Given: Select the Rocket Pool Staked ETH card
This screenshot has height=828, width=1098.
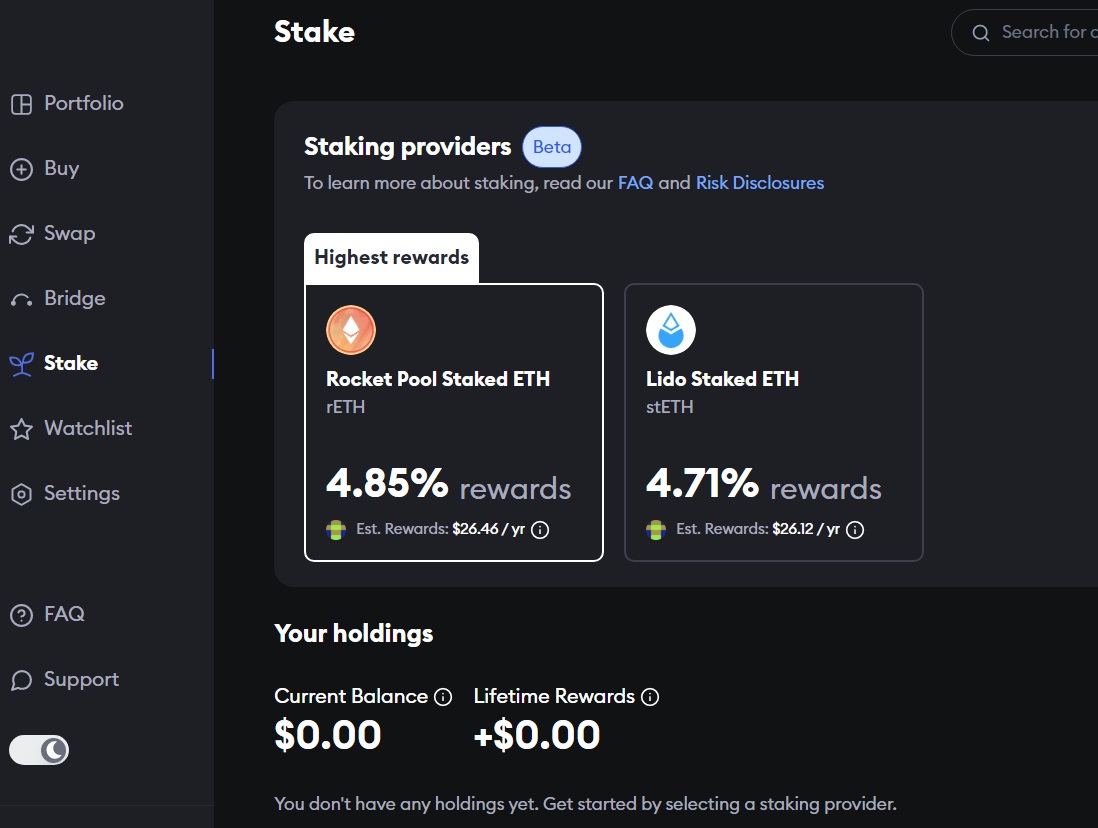Looking at the screenshot, I should pyautogui.click(x=454, y=422).
